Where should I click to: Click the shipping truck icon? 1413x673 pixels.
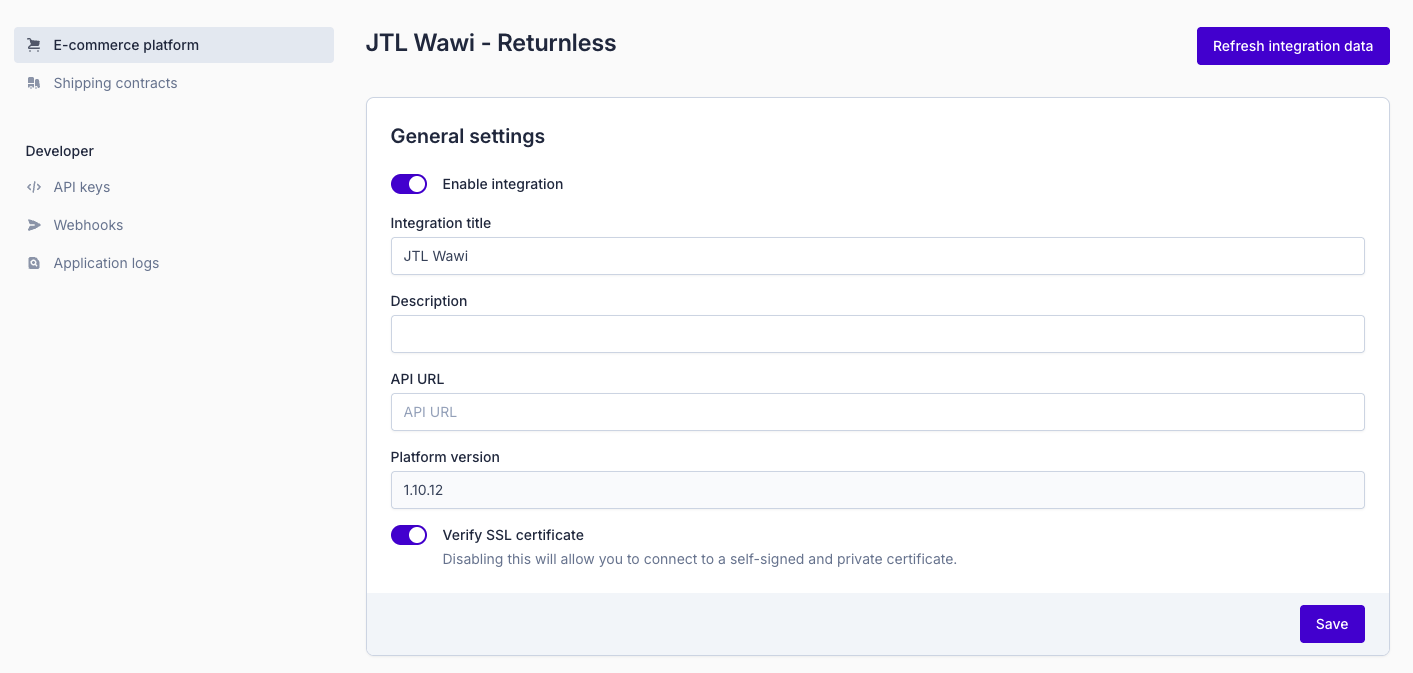pyautogui.click(x=34, y=83)
